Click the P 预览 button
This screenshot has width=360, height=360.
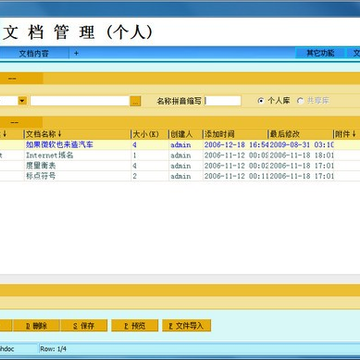(x=135, y=326)
